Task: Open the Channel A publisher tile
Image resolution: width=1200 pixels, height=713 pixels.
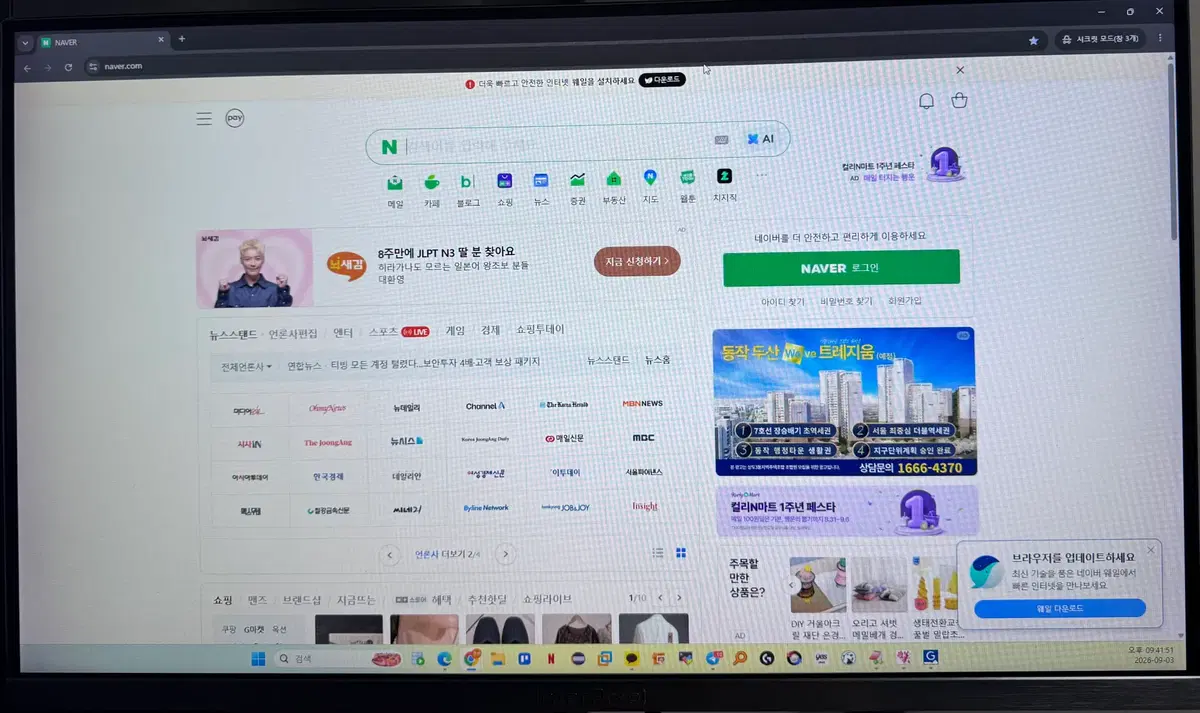Action: point(486,406)
